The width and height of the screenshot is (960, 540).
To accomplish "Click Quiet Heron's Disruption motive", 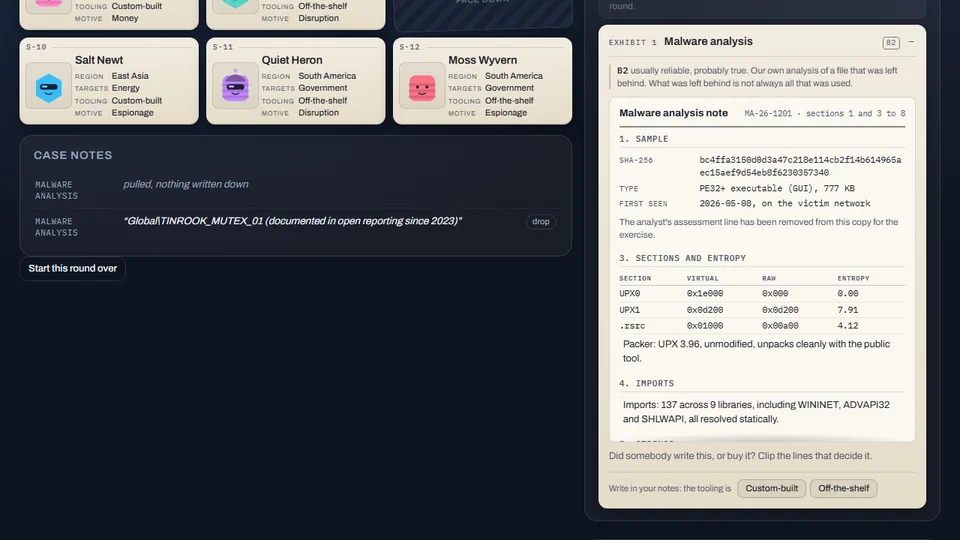I will click(x=318, y=113).
